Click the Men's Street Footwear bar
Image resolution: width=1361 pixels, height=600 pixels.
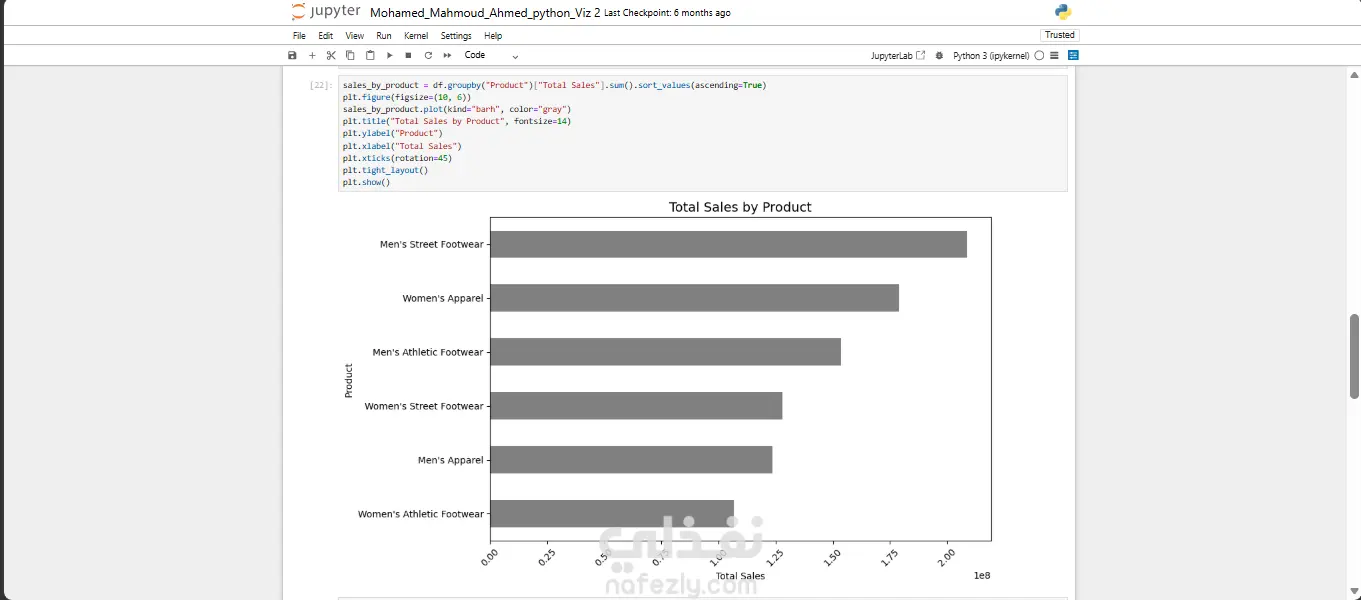pyautogui.click(x=728, y=244)
